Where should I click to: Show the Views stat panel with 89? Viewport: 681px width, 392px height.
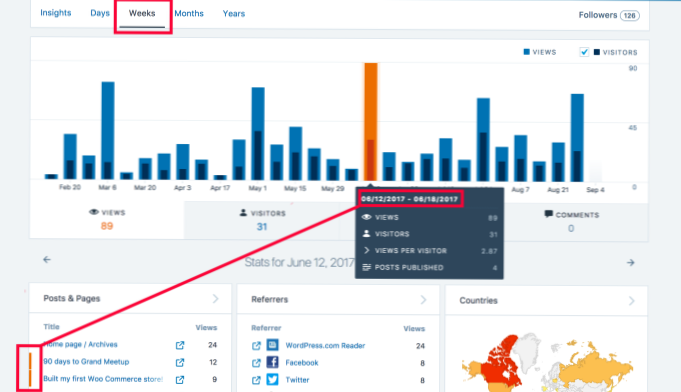coord(107,220)
